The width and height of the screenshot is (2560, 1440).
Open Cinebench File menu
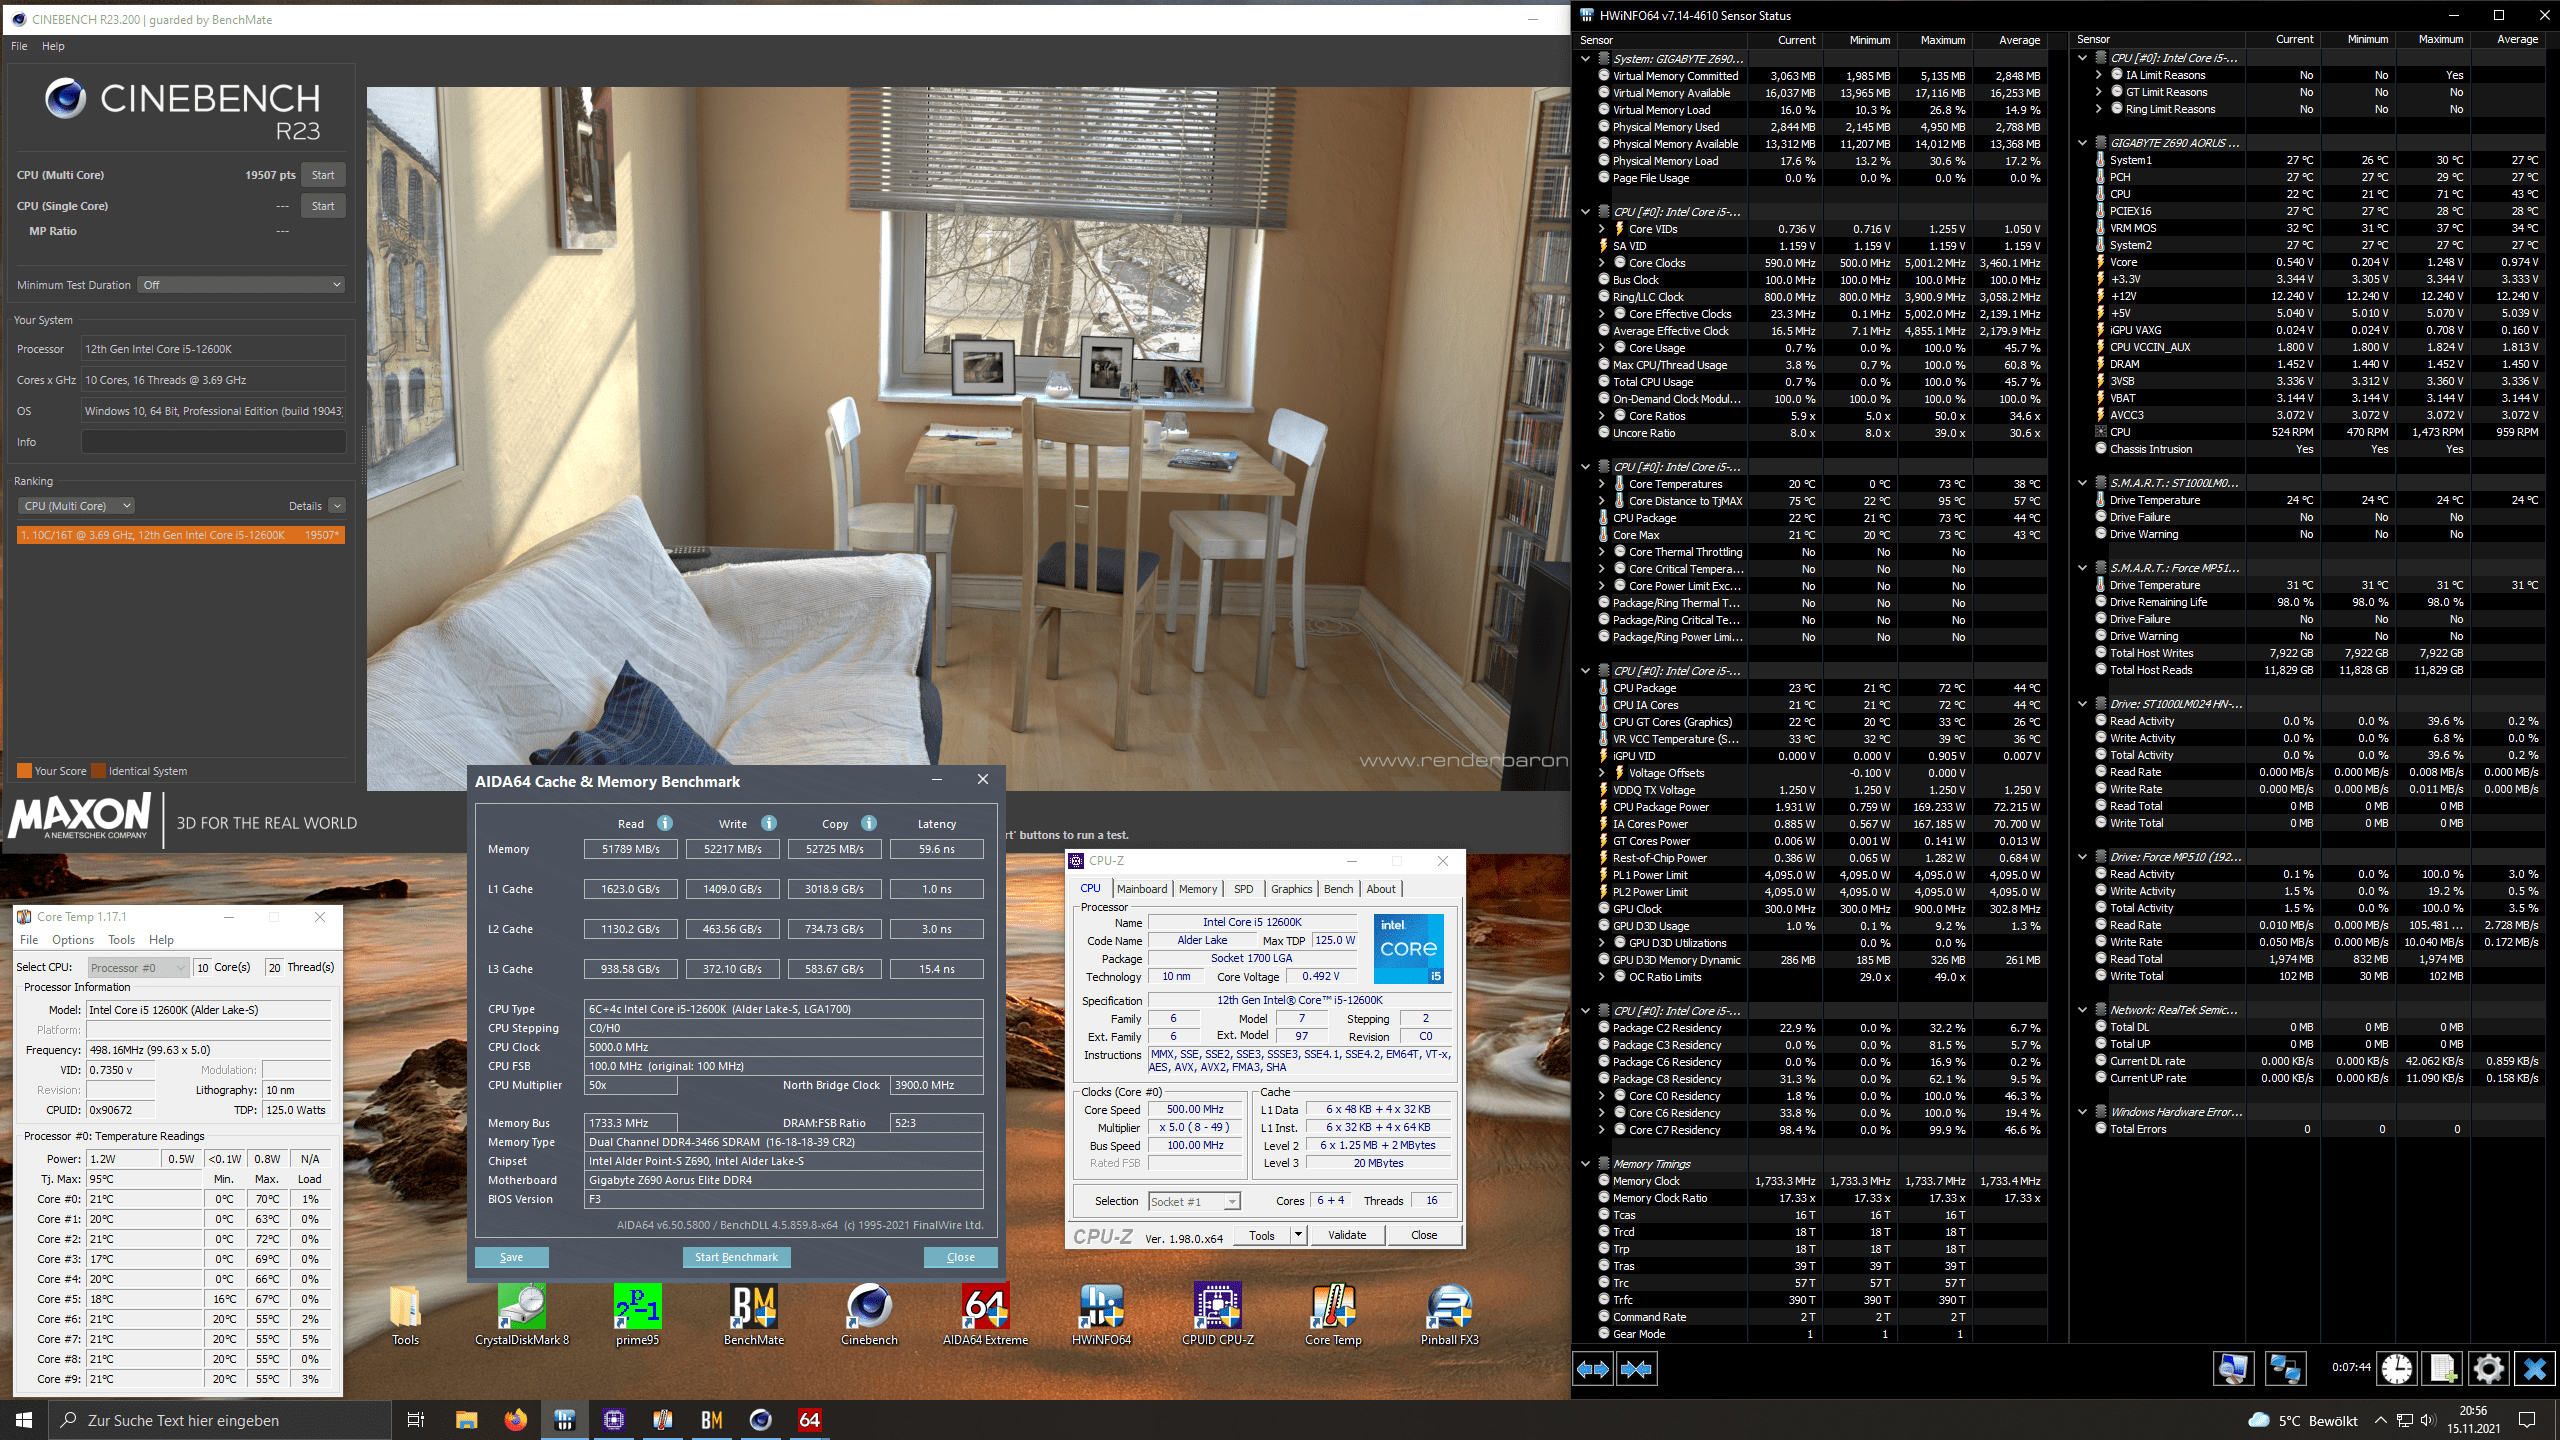point(19,46)
